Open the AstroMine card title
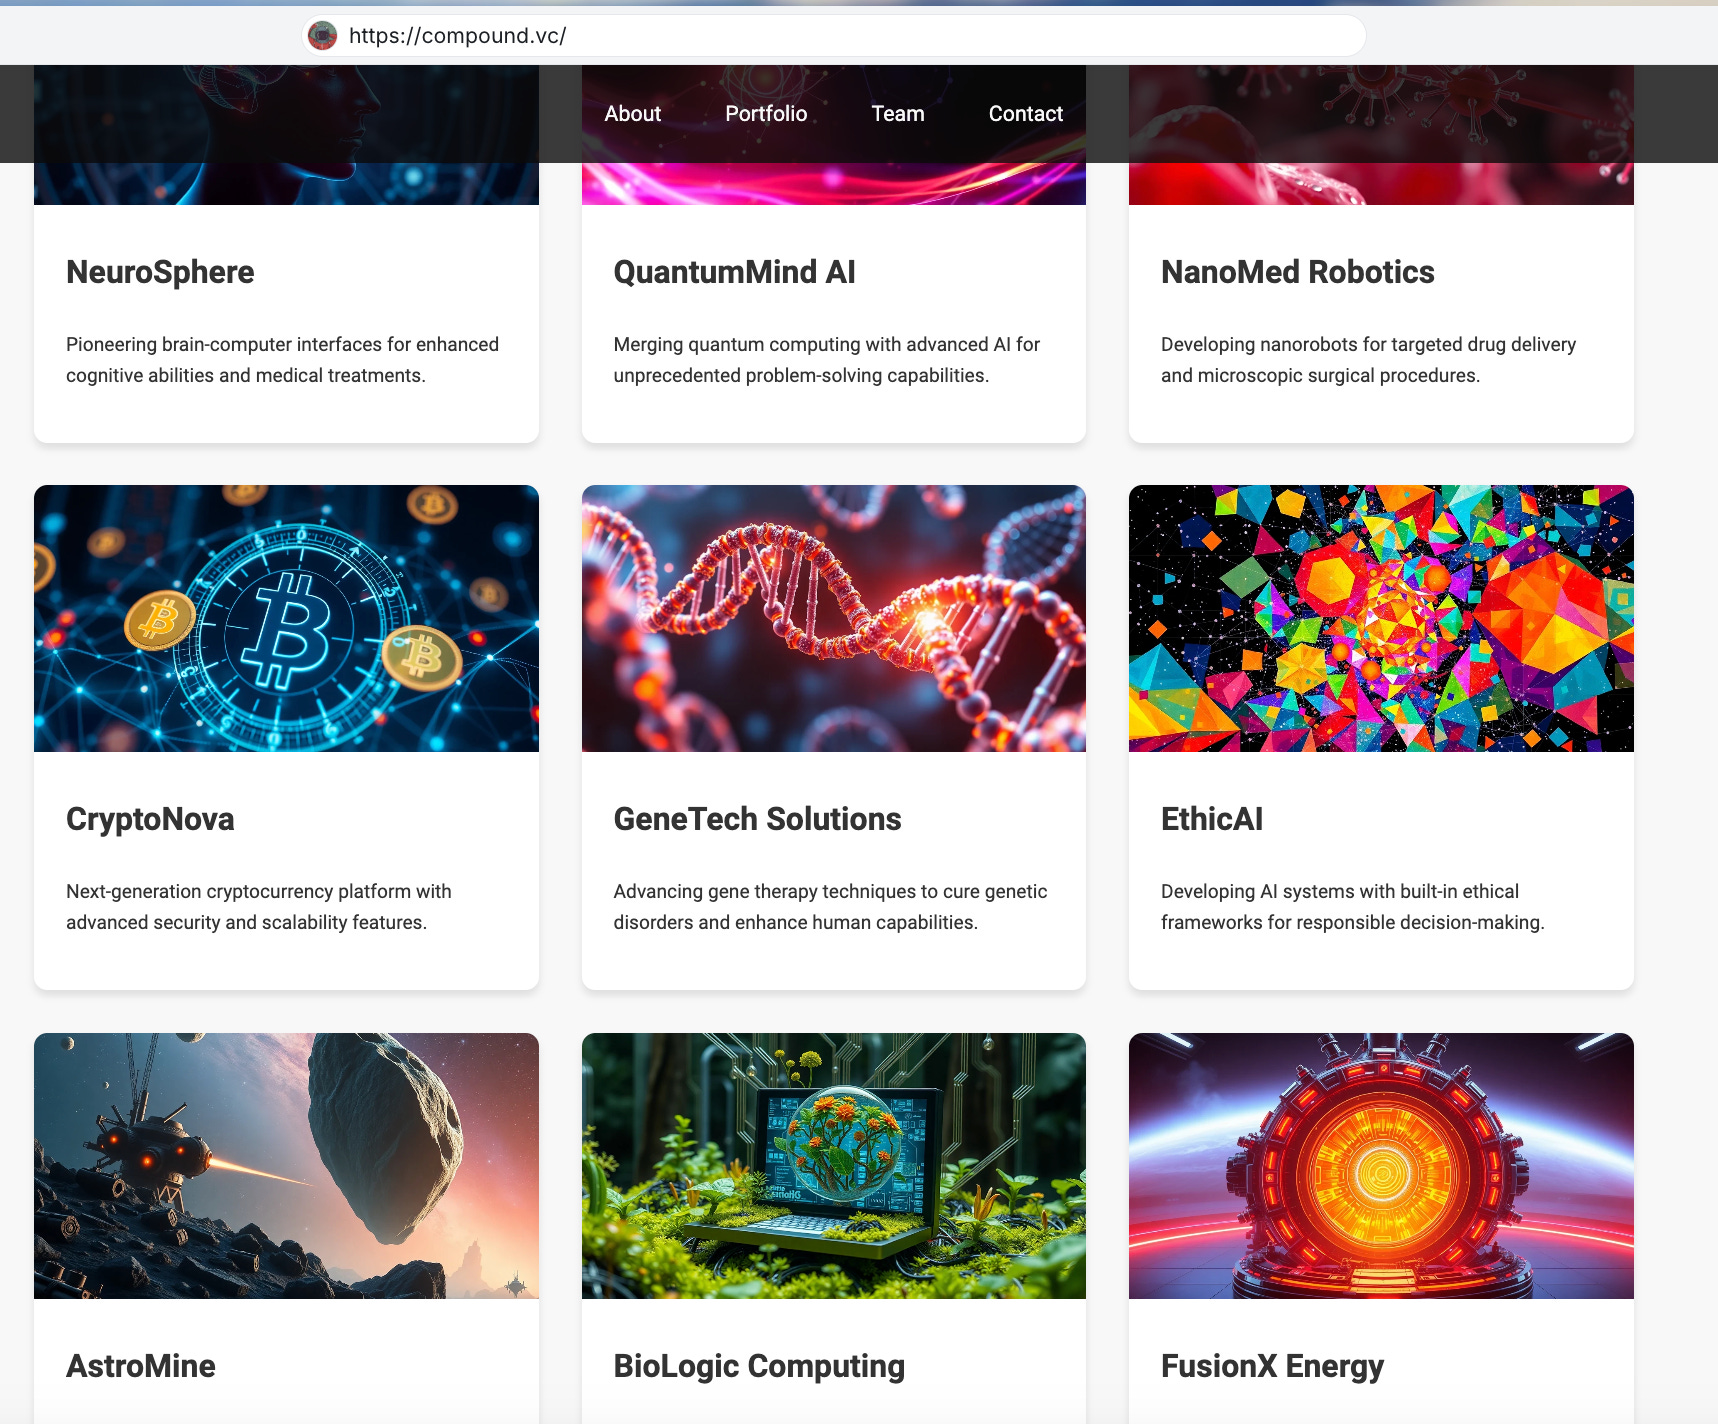The height and width of the screenshot is (1424, 1718). [x=141, y=1366]
